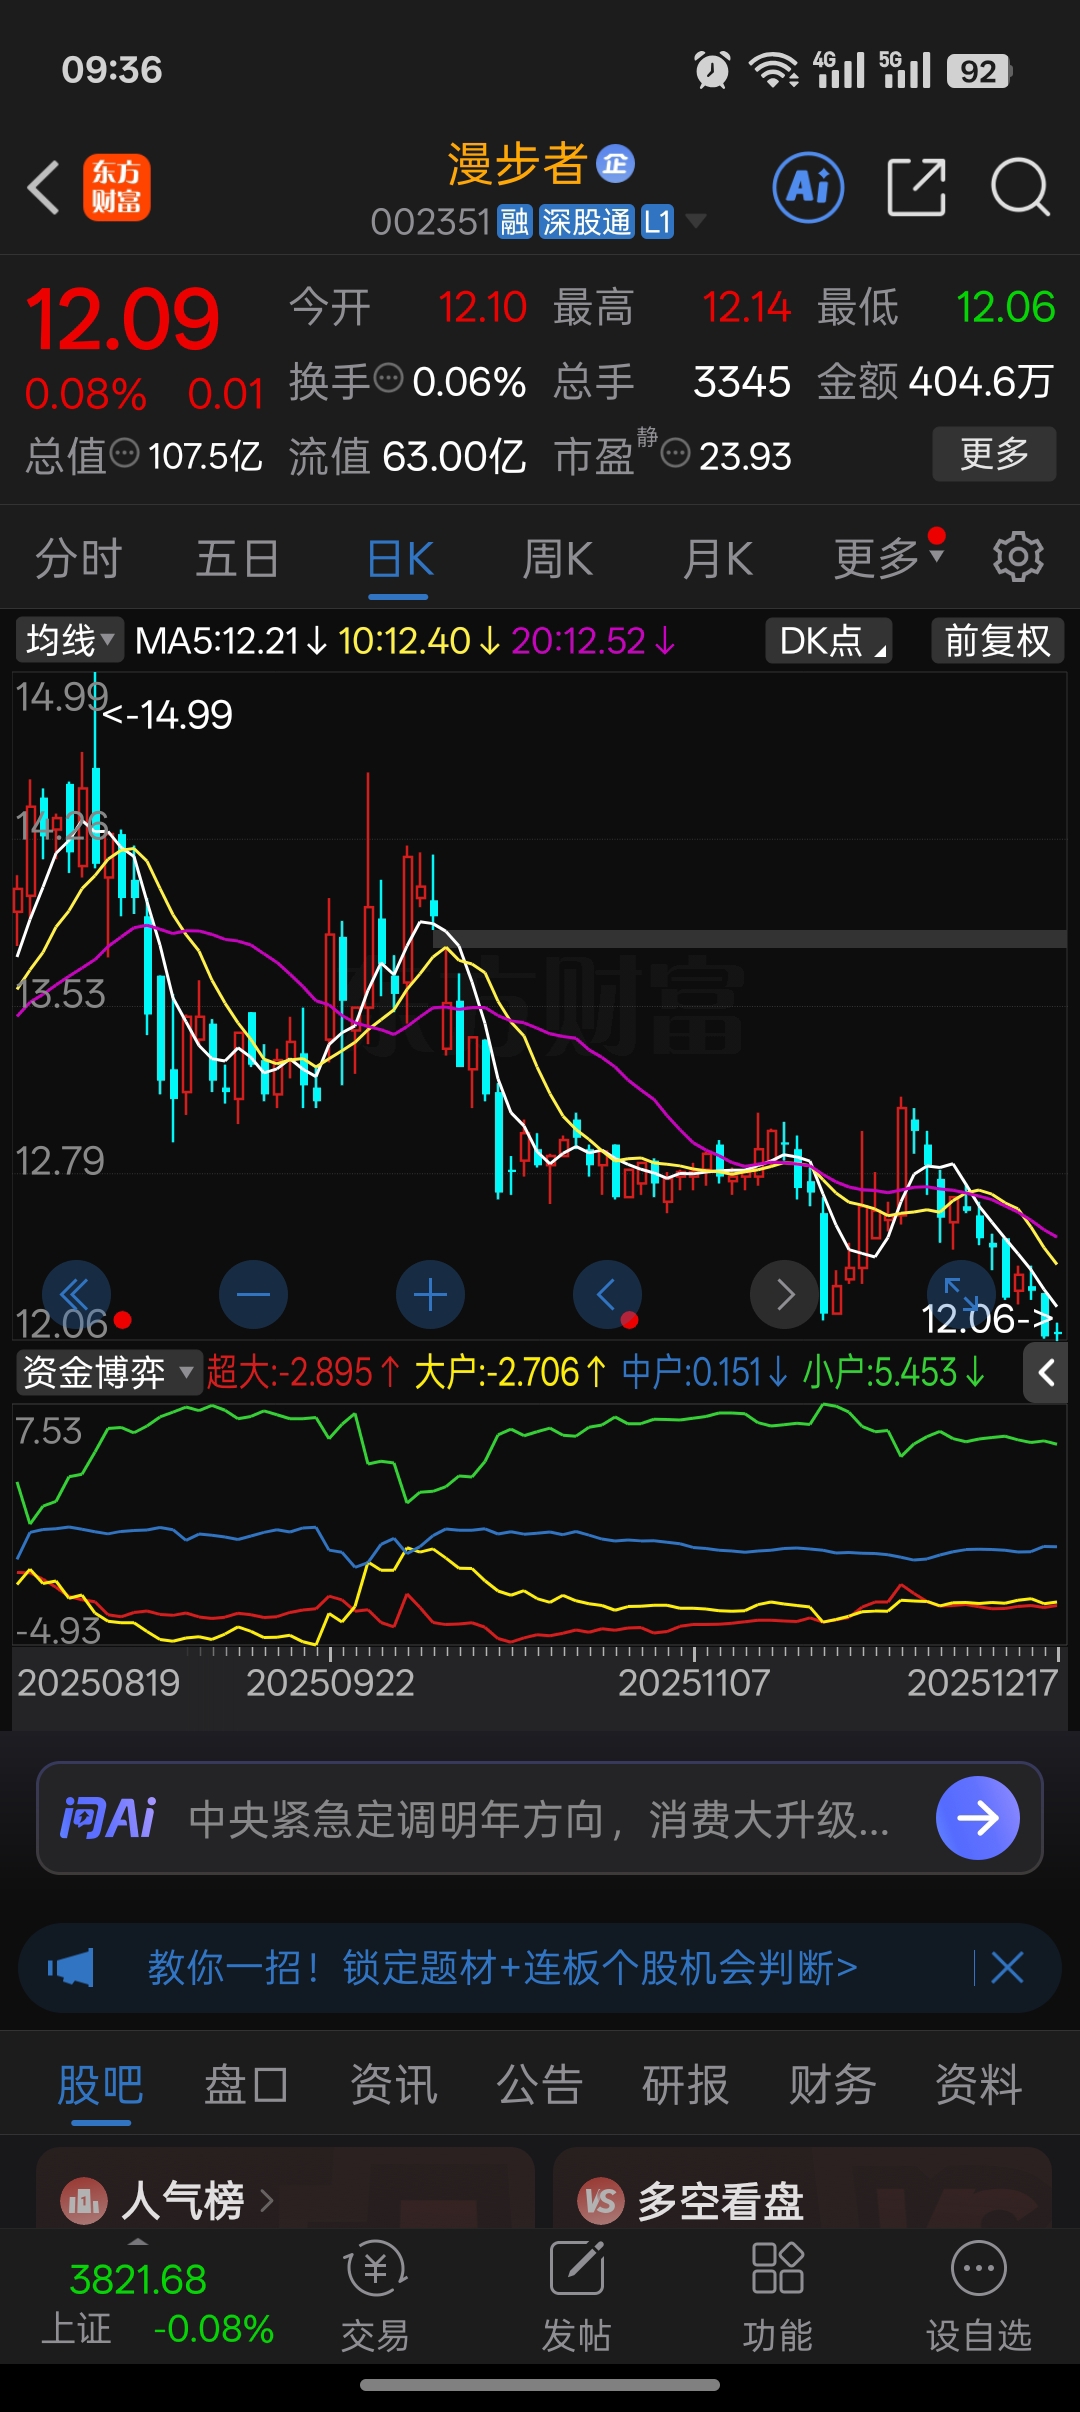Screen dimensions: 1080x2412
Task: Open 公告 announcements tab
Action: (x=539, y=2085)
